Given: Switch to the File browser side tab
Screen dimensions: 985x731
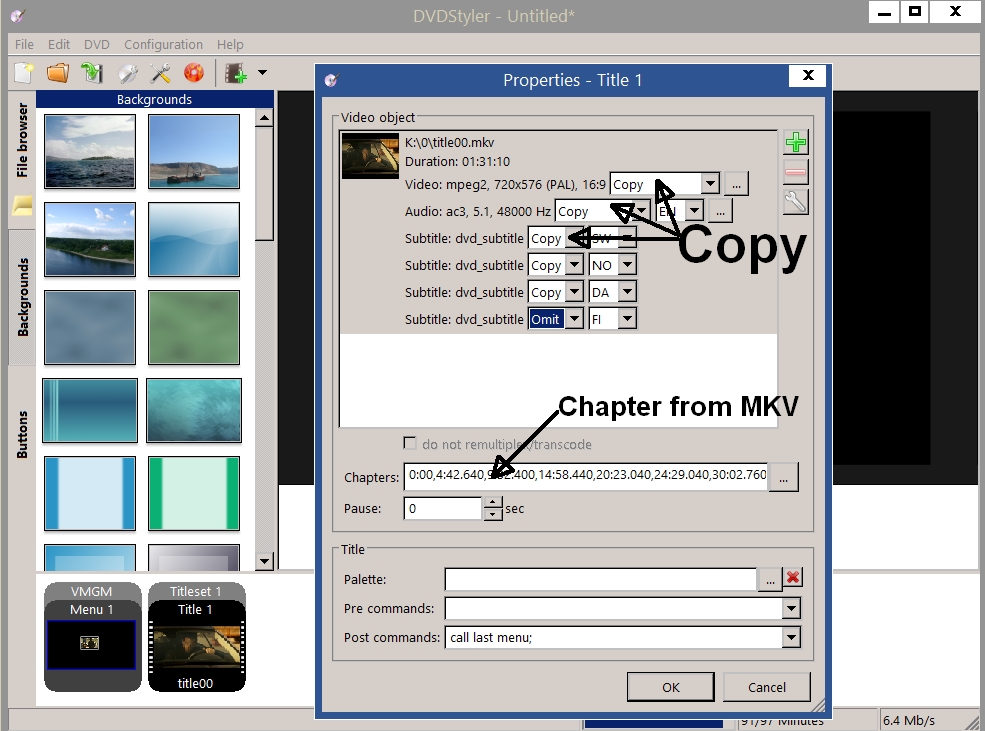Looking at the screenshot, I should click(x=22, y=141).
